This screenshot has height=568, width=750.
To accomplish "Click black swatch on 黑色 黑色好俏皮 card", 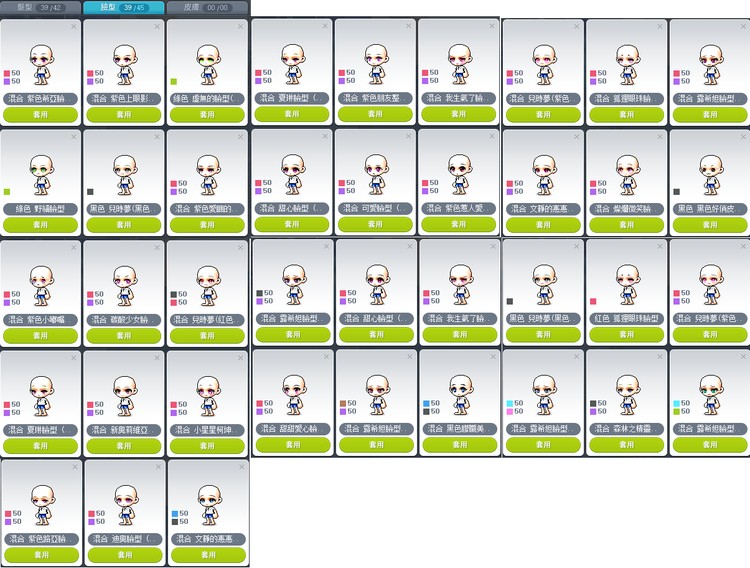I will click(676, 191).
